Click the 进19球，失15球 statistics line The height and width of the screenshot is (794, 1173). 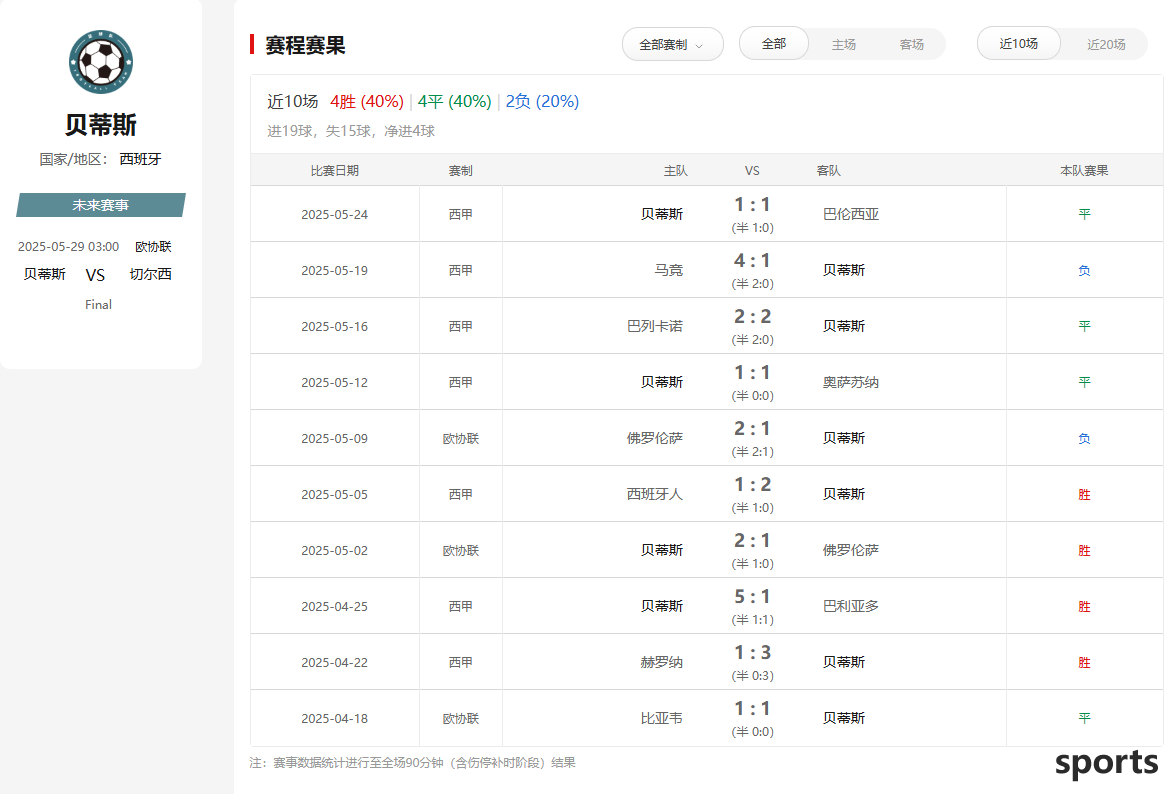tap(351, 131)
